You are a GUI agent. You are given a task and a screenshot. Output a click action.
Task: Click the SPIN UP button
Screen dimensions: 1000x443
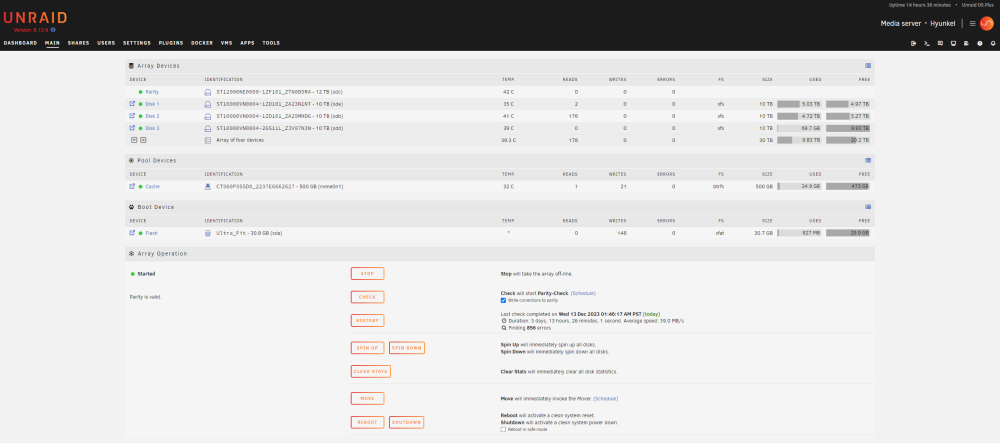[367, 348]
